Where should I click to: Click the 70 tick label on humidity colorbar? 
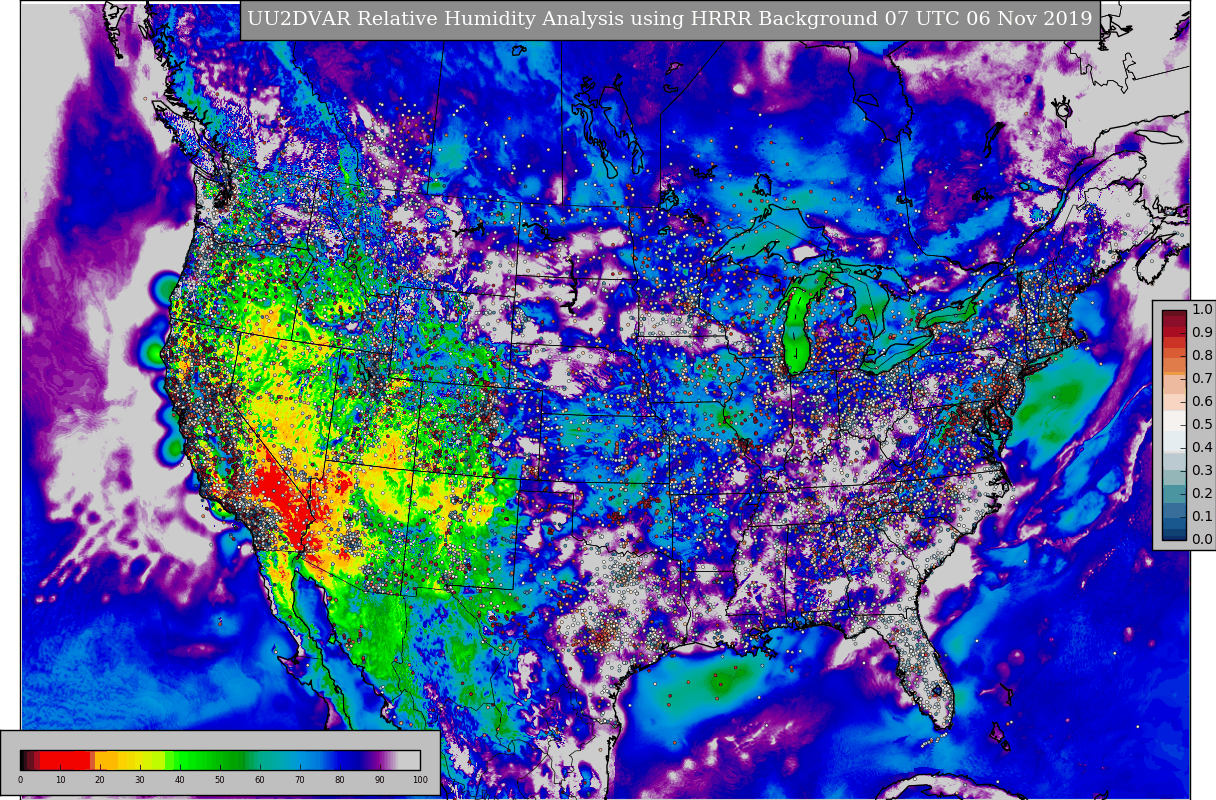(x=300, y=780)
